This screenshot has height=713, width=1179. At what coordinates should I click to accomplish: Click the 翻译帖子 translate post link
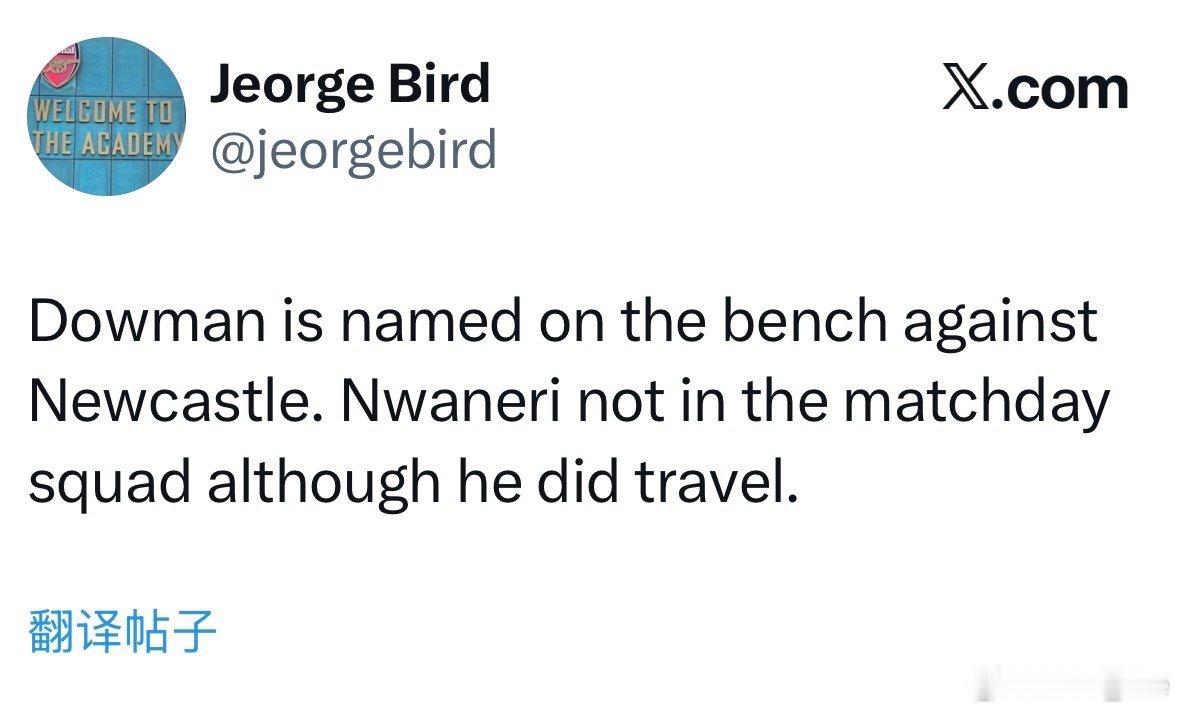123,630
